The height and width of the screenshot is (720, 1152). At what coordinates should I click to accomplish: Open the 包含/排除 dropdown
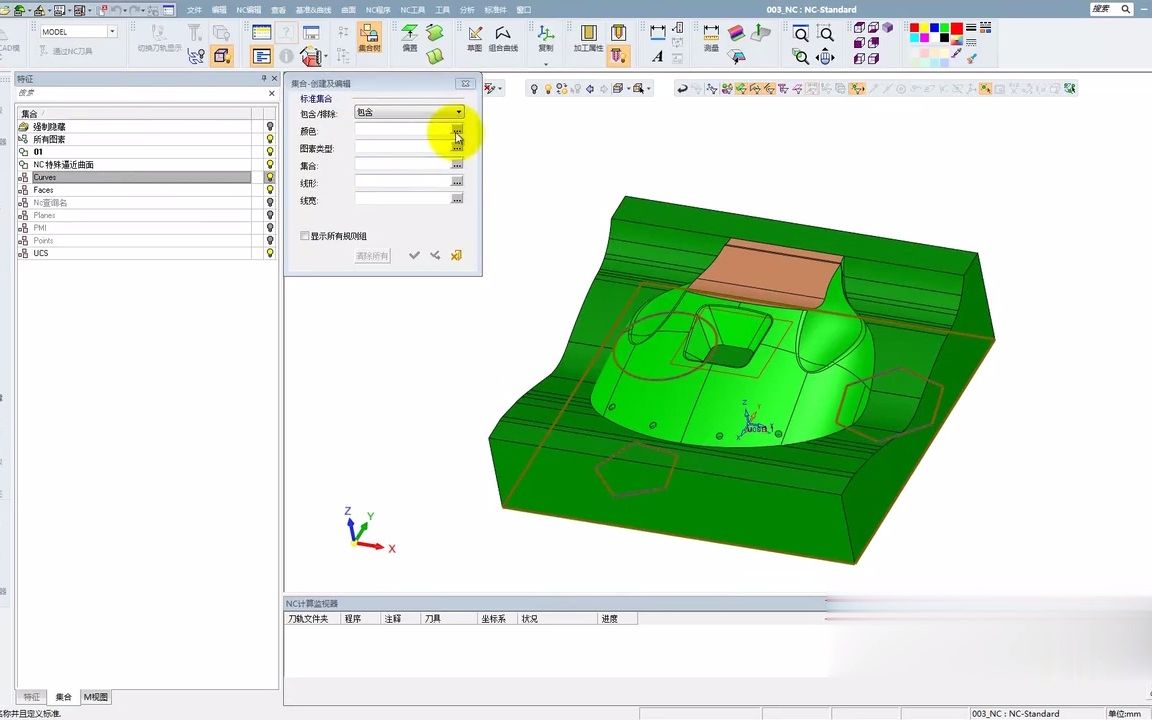pyautogui.click(x=459, y=112)
